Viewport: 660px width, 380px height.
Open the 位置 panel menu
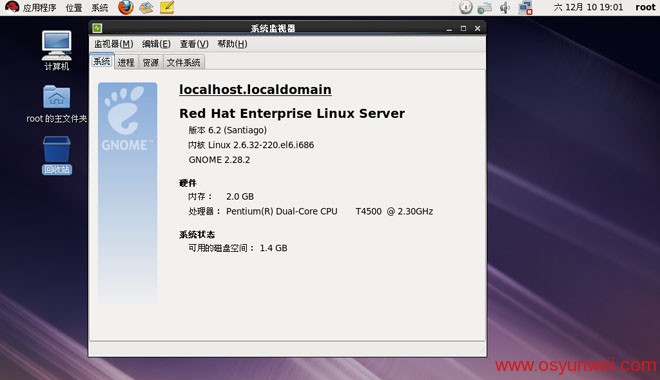click(x=74, y=8)
